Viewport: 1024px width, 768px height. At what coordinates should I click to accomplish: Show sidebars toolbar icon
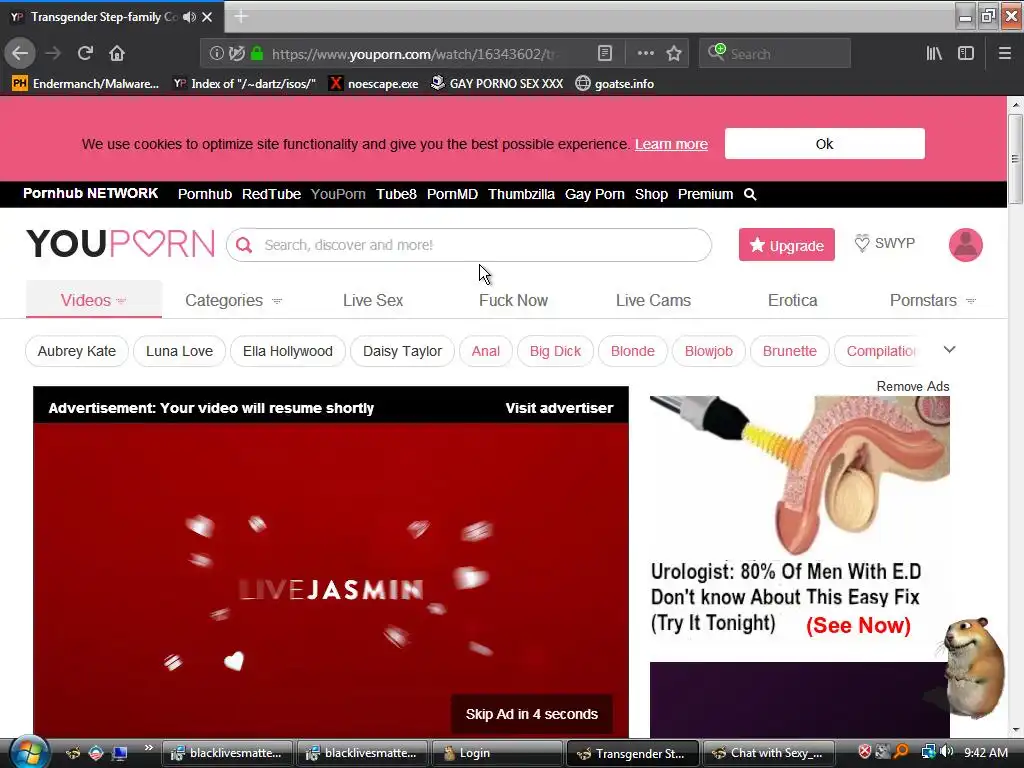point(966,54)
